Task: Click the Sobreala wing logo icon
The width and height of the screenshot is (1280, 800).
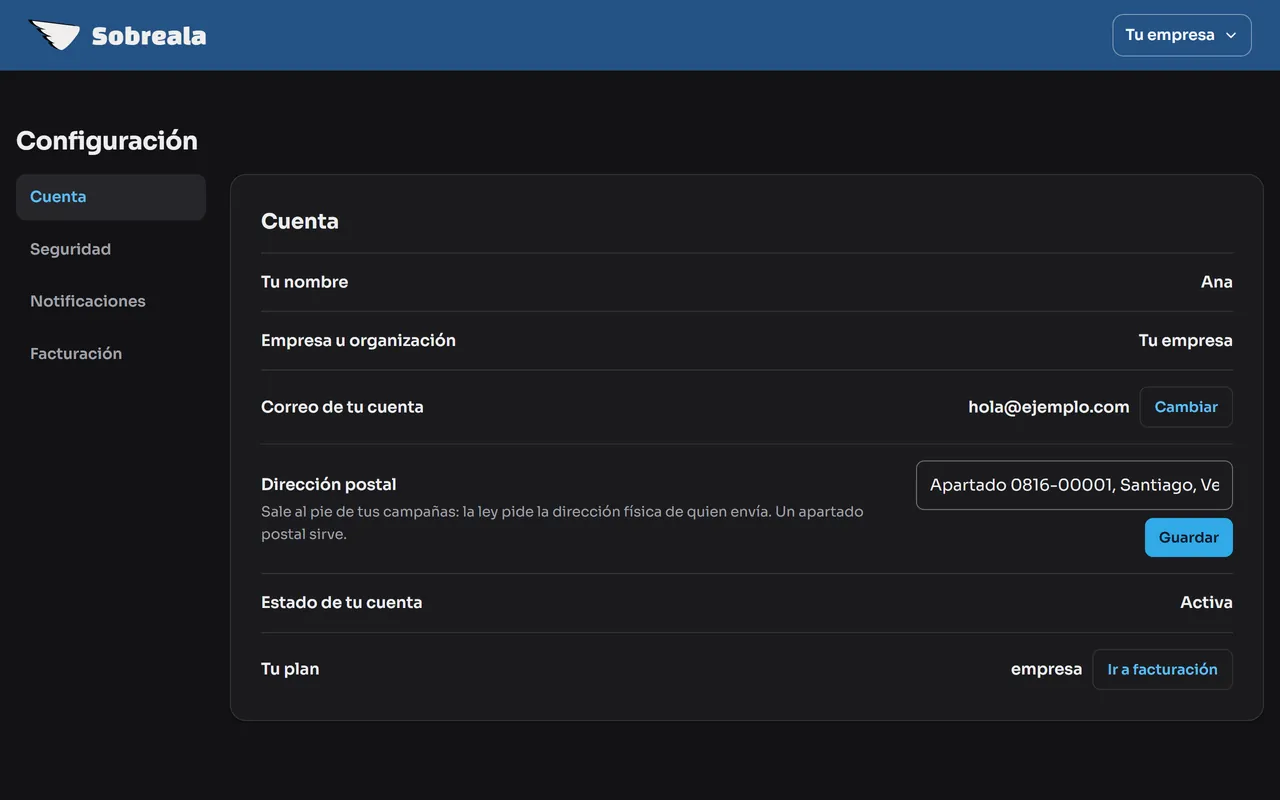Action: (x=54, y=35)
